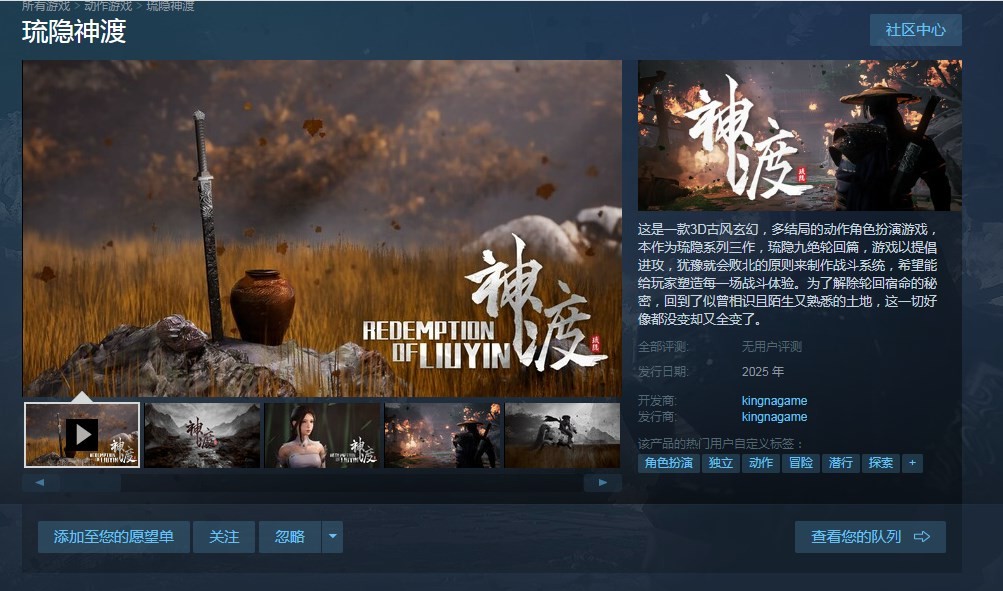Open the 社区中心 page
Screen dimensions: 1003x591
click(x=915, y=30)
